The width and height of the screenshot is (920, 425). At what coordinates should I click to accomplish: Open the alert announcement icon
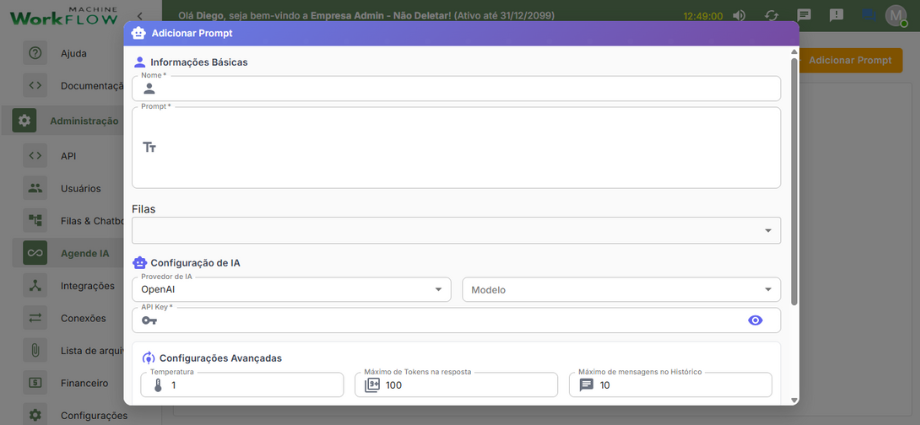point(836,16)
